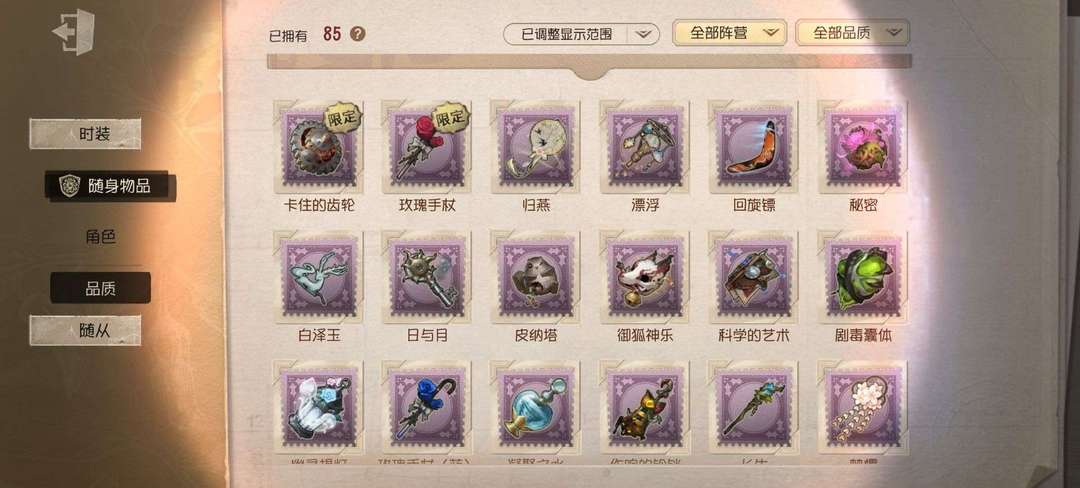Viewport: 1080px width, 488px height.
Task: Switch to the 时装 tab
Action: (85, 134)
